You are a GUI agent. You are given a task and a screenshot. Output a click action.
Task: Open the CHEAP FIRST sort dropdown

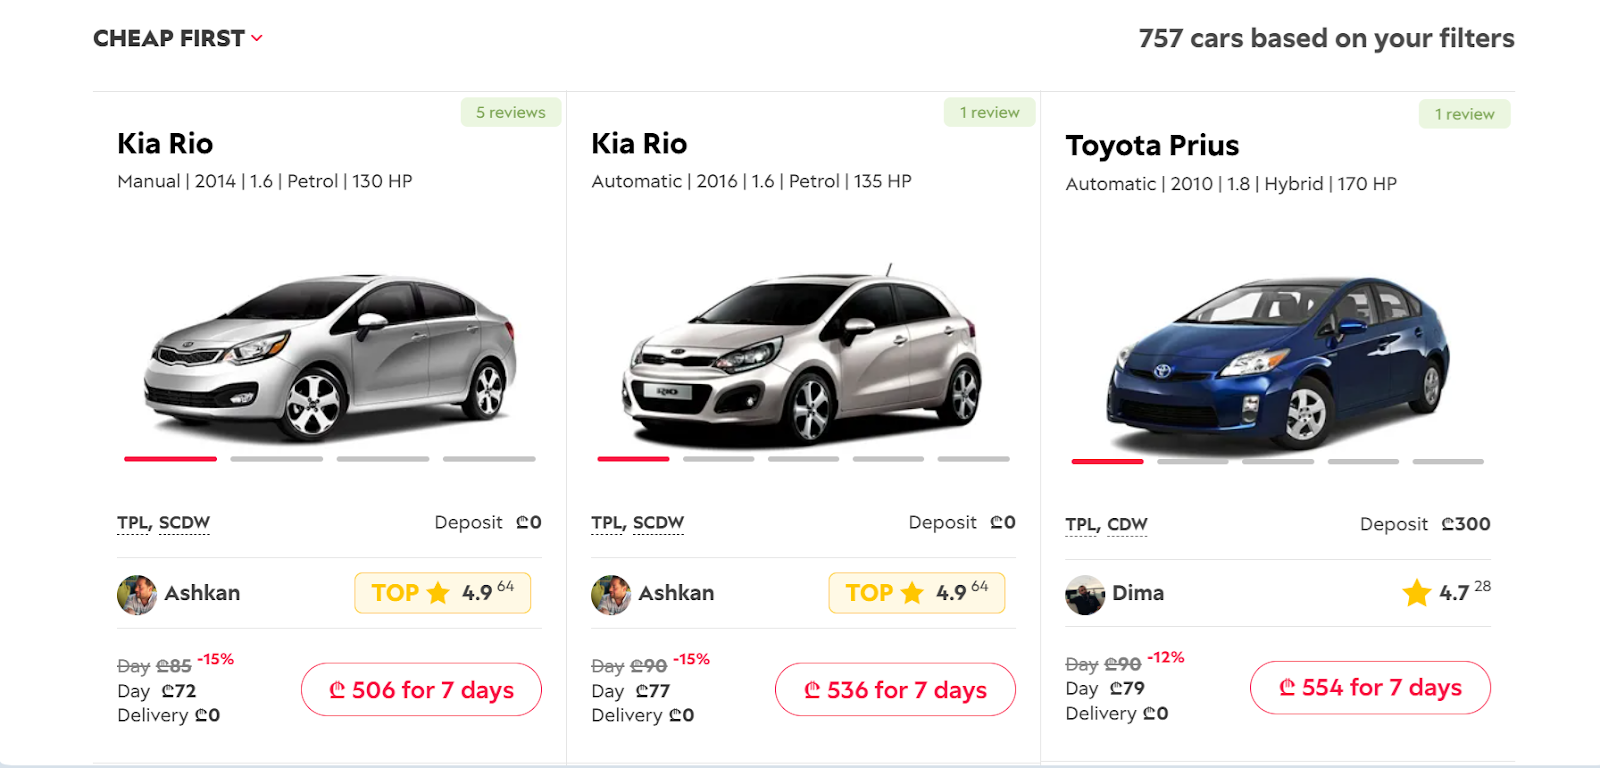(x=177, y=38)
